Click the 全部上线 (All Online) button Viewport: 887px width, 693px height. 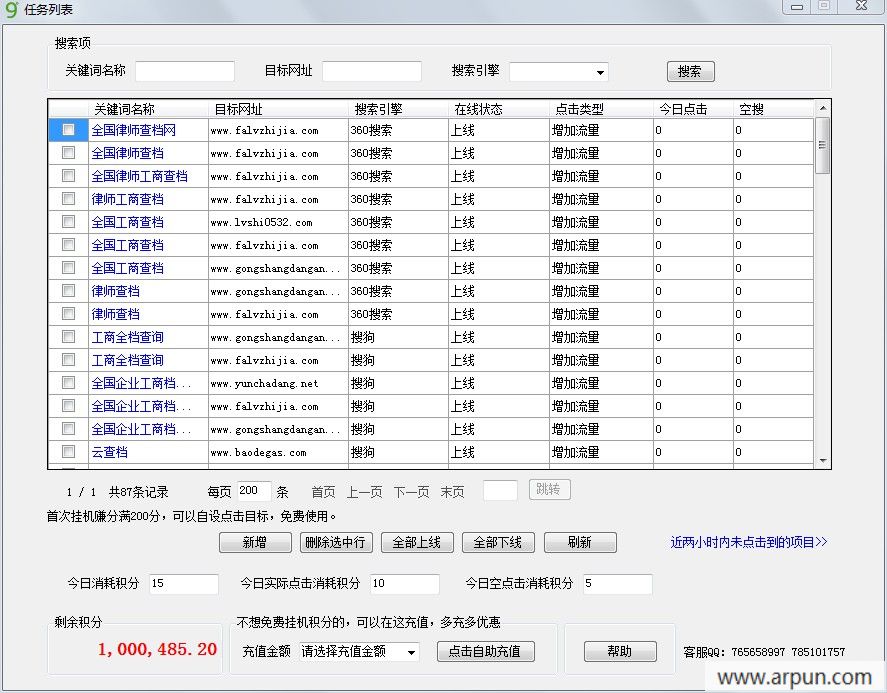pos(417,542)
